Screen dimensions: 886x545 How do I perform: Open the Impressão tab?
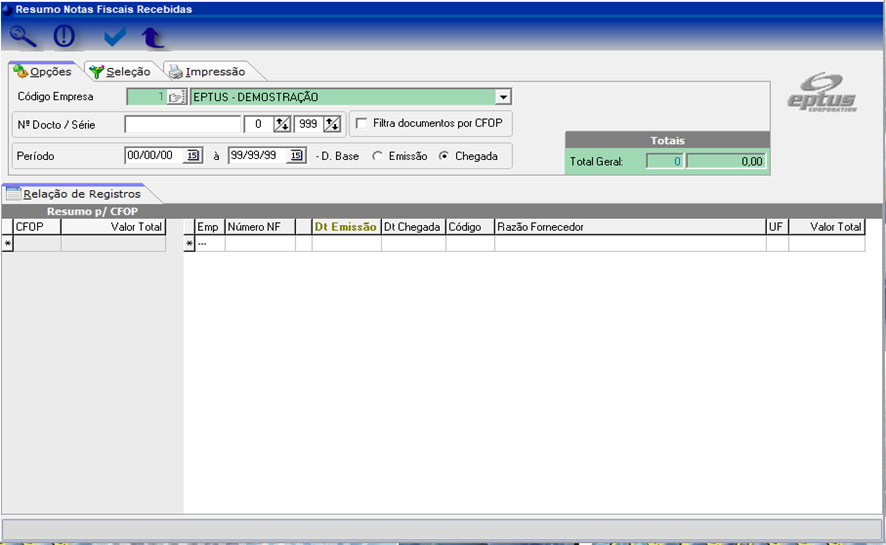point(207,71)
